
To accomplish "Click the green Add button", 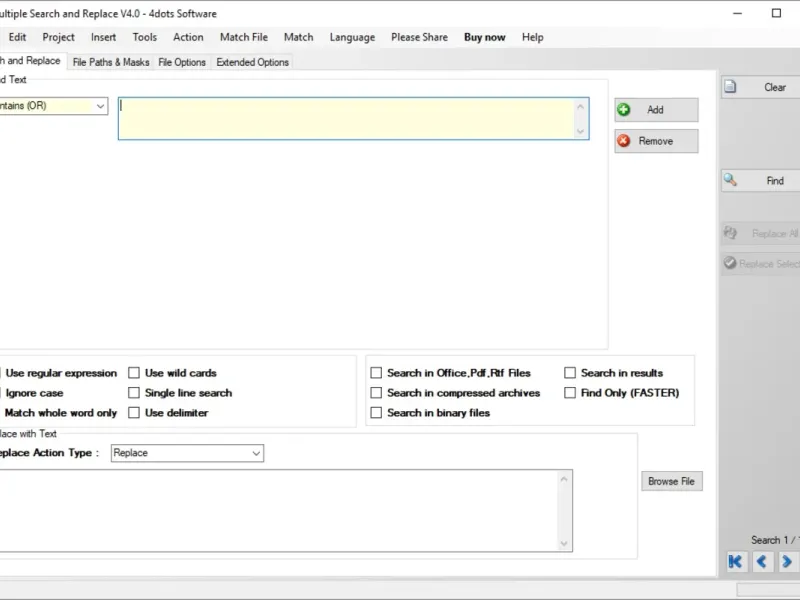I will (x=656, y=110).
